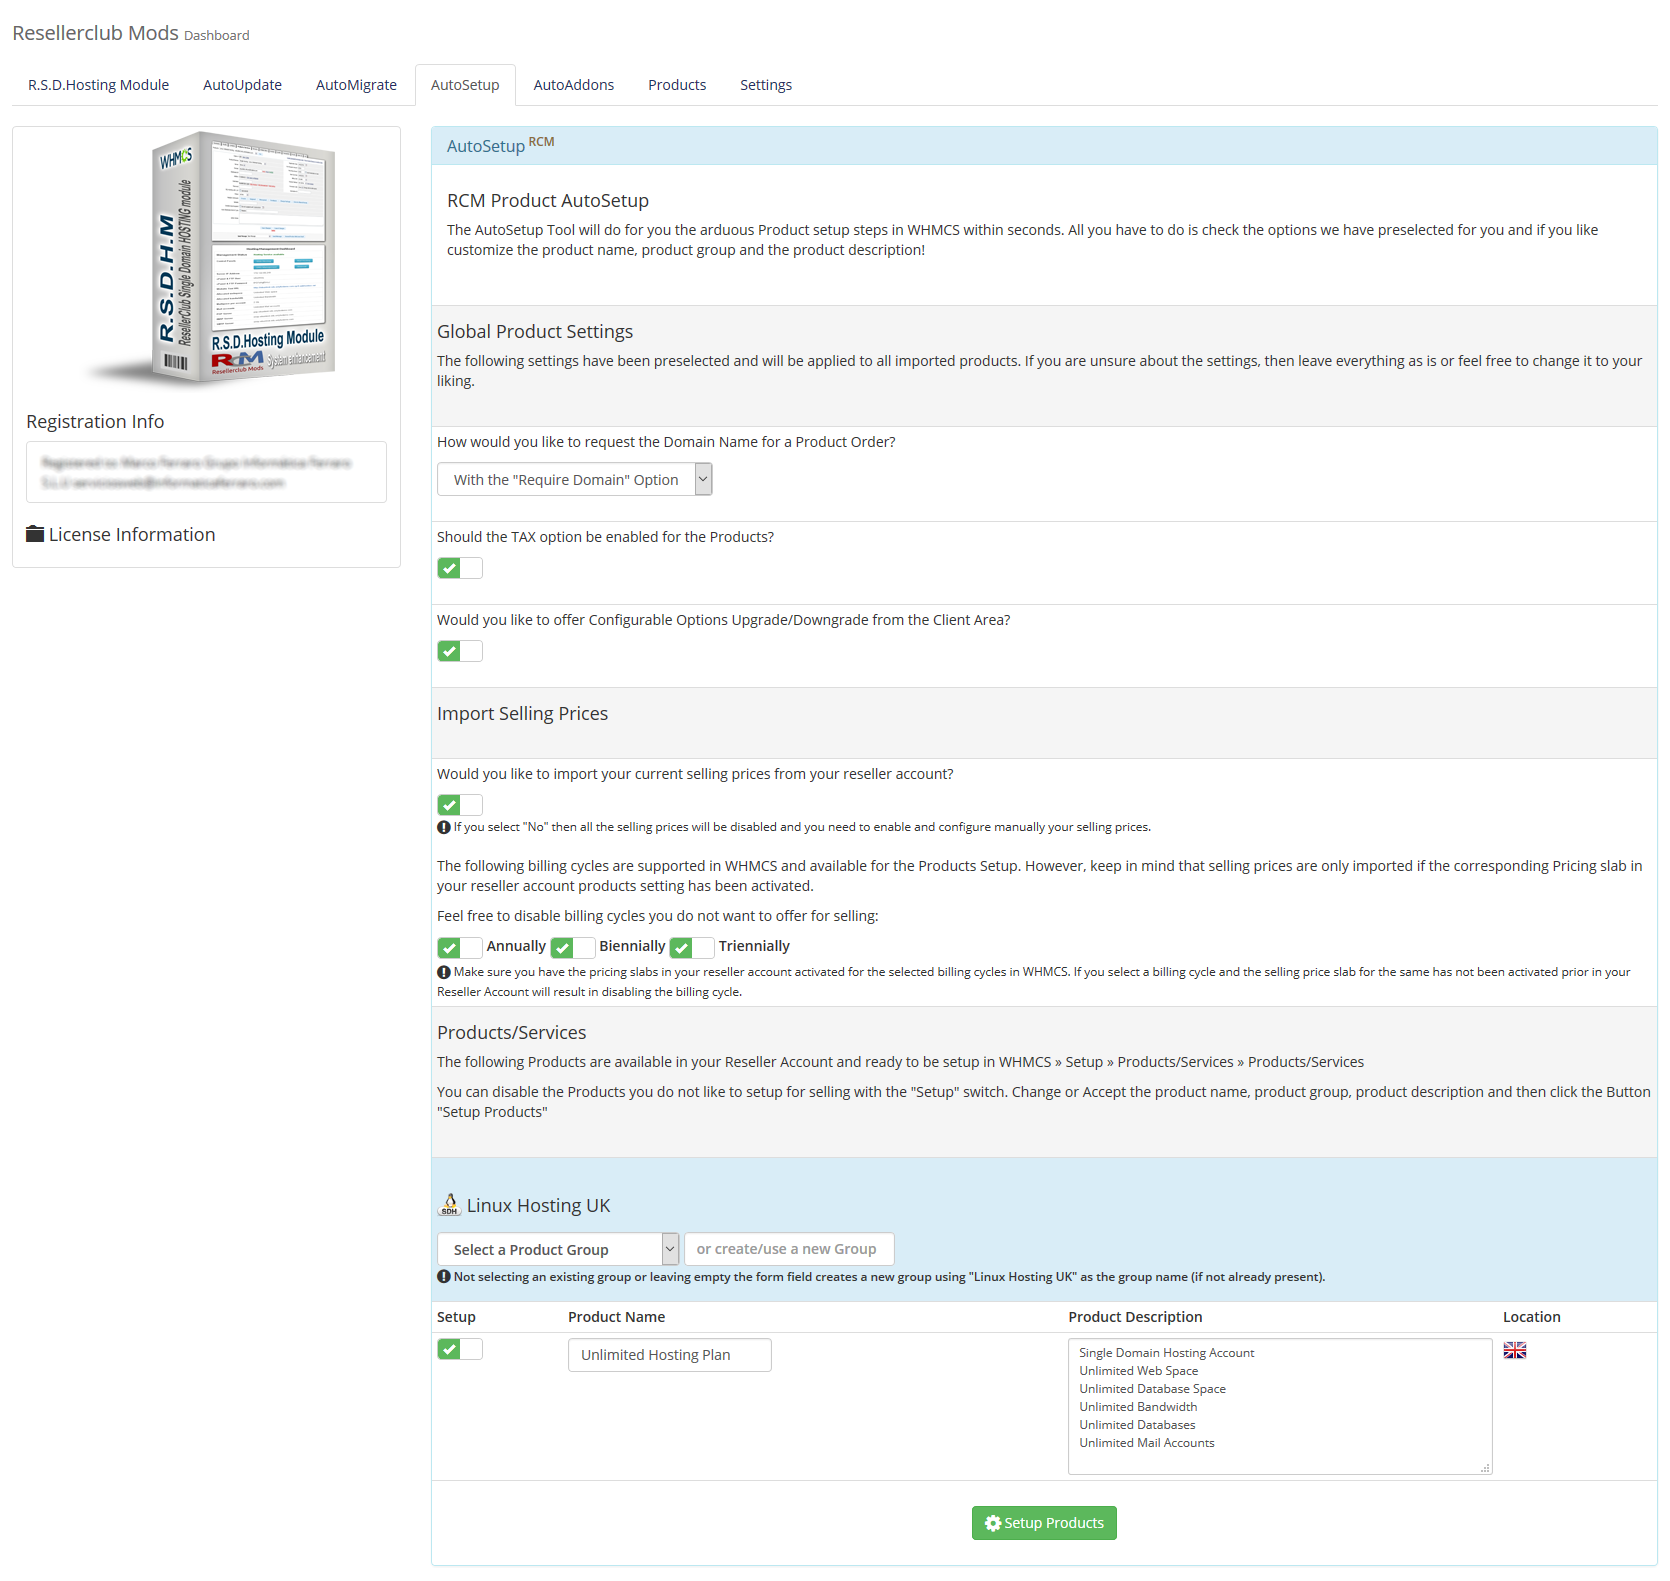Click the Resellerclub Mods Dashboard heading
The height and width of the screenshot is (1581, 1670).
click(x=131, y=33)
